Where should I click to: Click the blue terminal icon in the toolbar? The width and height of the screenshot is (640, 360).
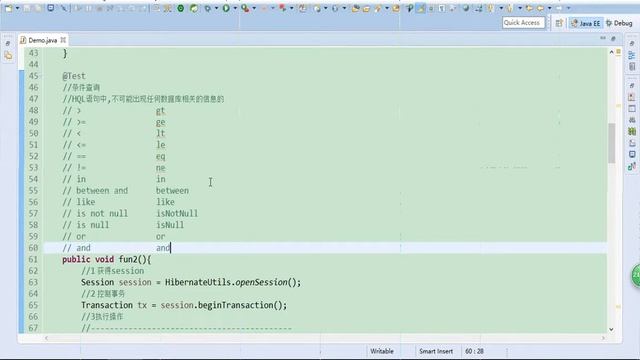tap(51, 8)
